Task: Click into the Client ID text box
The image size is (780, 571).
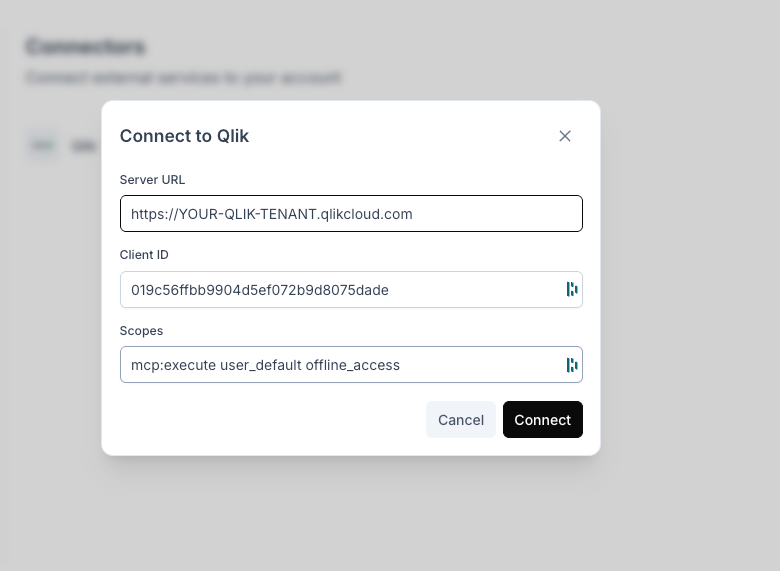Action: [340, 290]
